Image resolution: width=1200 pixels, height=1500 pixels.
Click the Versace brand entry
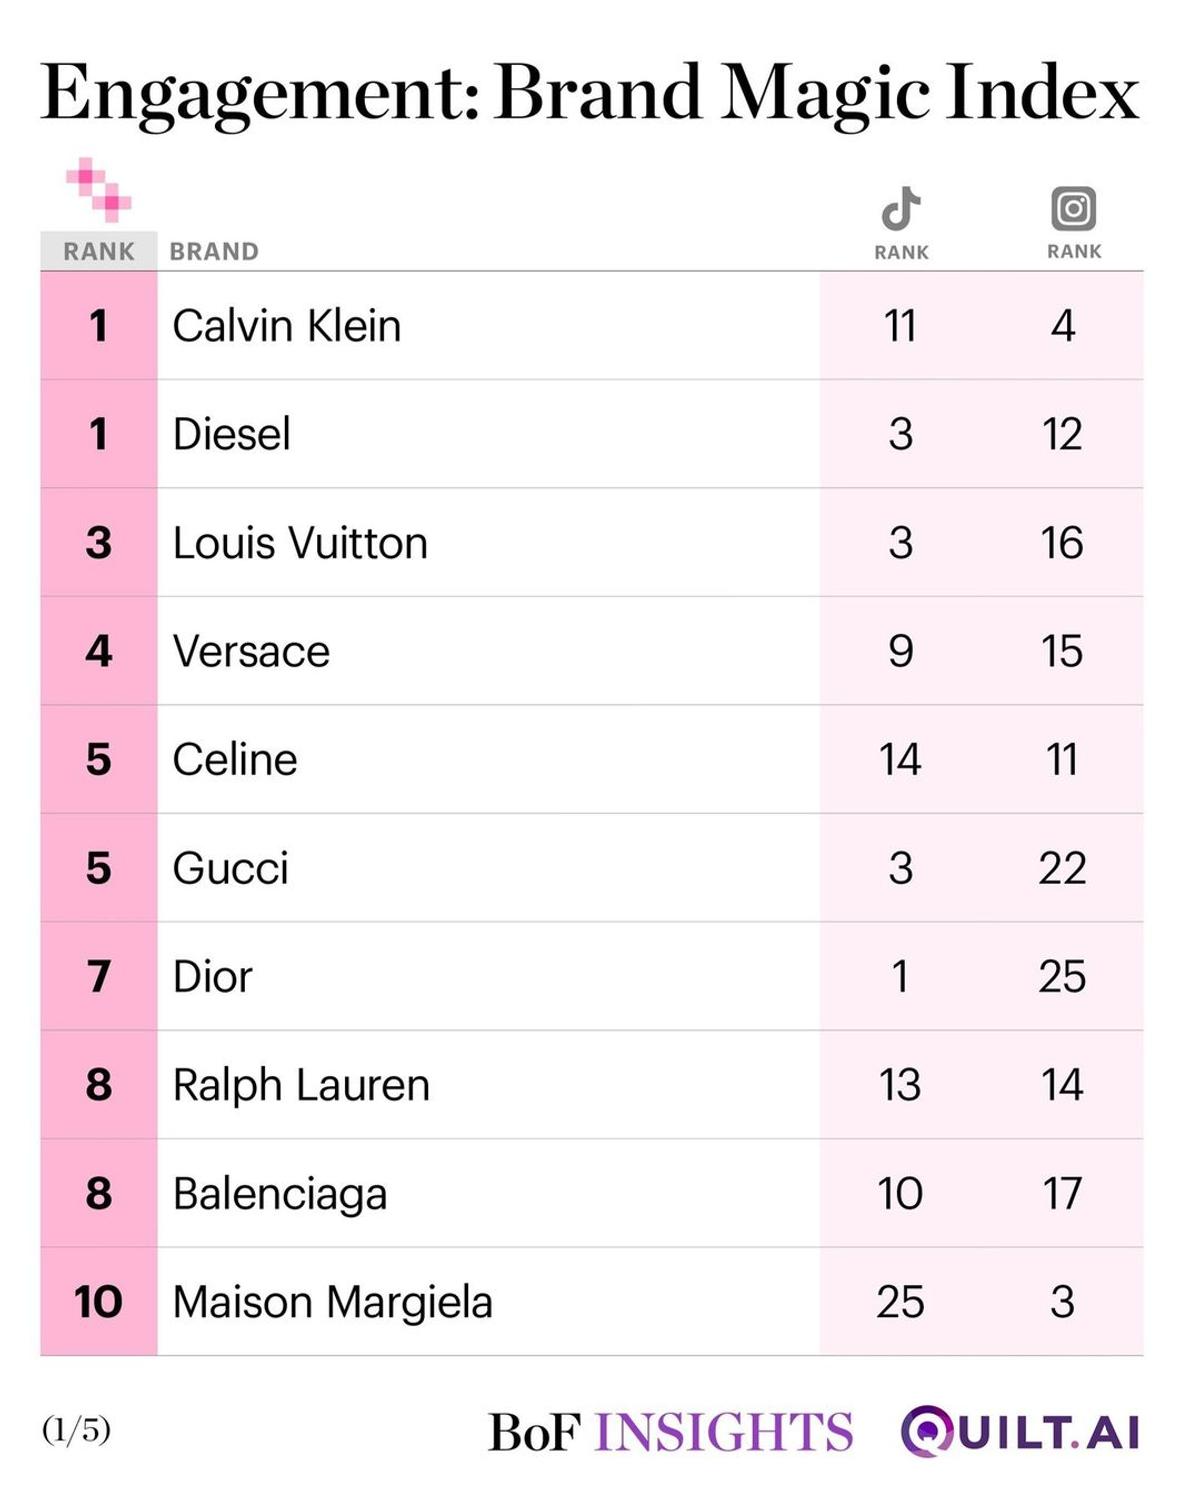(x=251, y=651)
